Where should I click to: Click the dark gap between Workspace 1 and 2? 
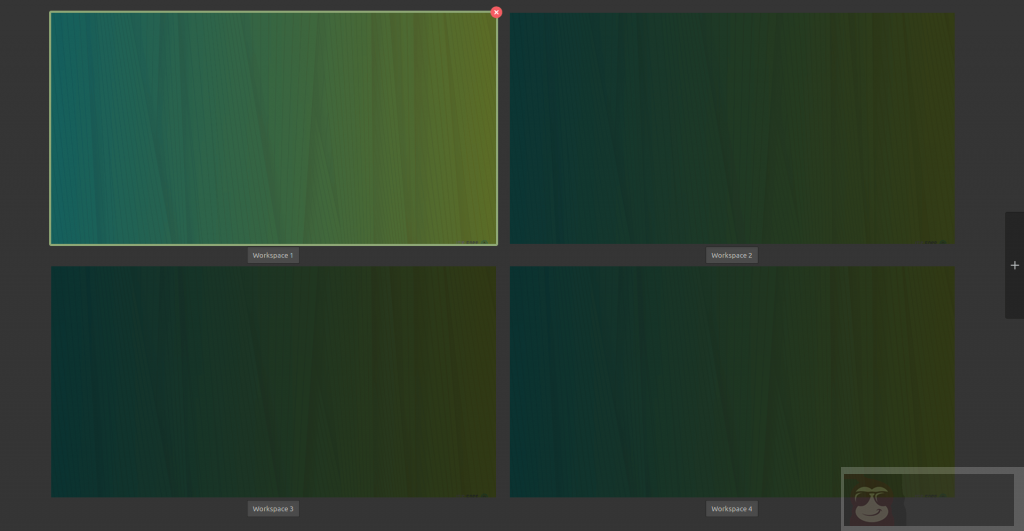(x=504, y=128)
